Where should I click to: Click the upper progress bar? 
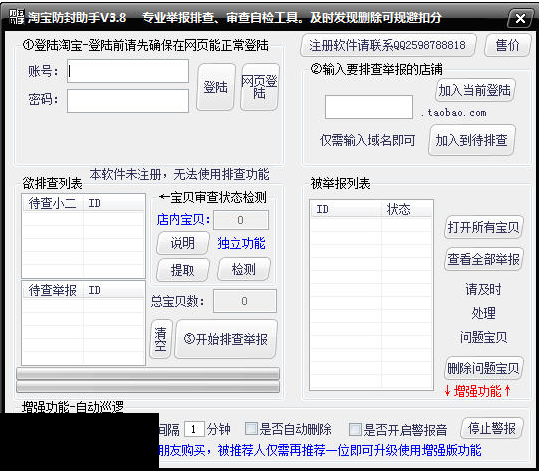click(148, 373)
